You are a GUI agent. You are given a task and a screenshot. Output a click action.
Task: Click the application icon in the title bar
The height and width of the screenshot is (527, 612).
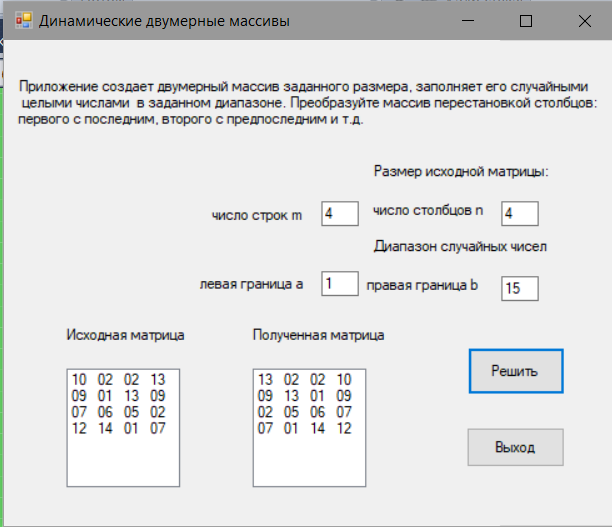(23, 21)
